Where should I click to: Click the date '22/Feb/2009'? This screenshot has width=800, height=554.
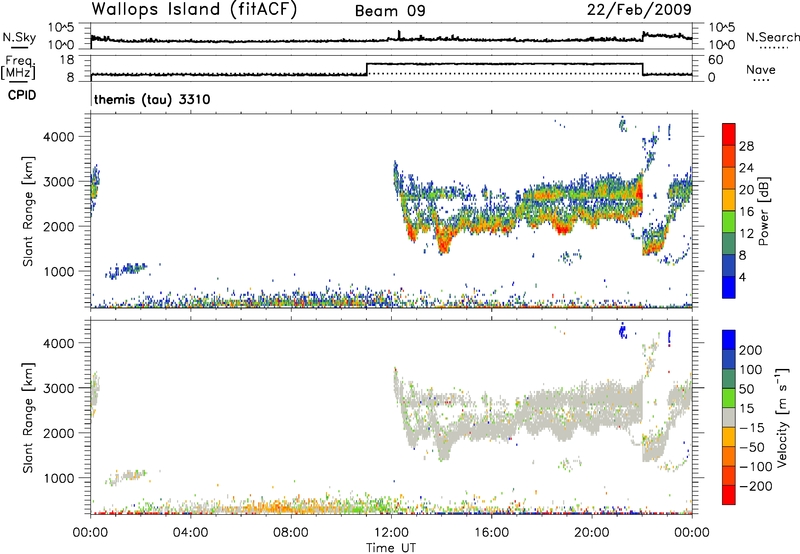639,9
